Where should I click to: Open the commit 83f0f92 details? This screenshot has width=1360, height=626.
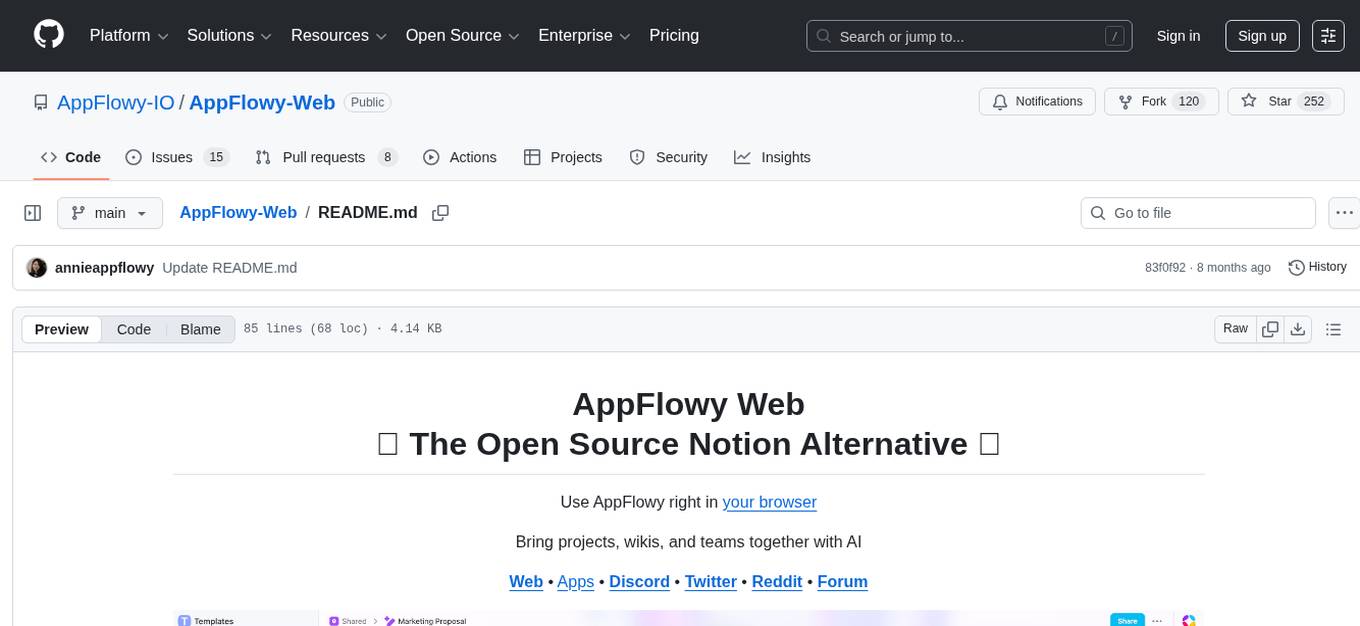[x=1164, y=267]
